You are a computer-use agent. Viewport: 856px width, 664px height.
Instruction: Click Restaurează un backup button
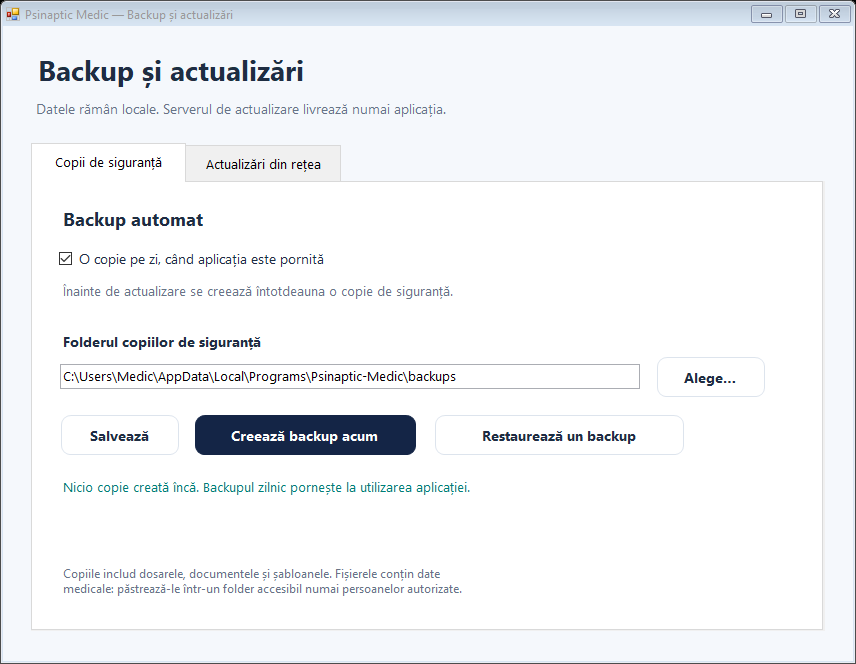pos(559,435)
